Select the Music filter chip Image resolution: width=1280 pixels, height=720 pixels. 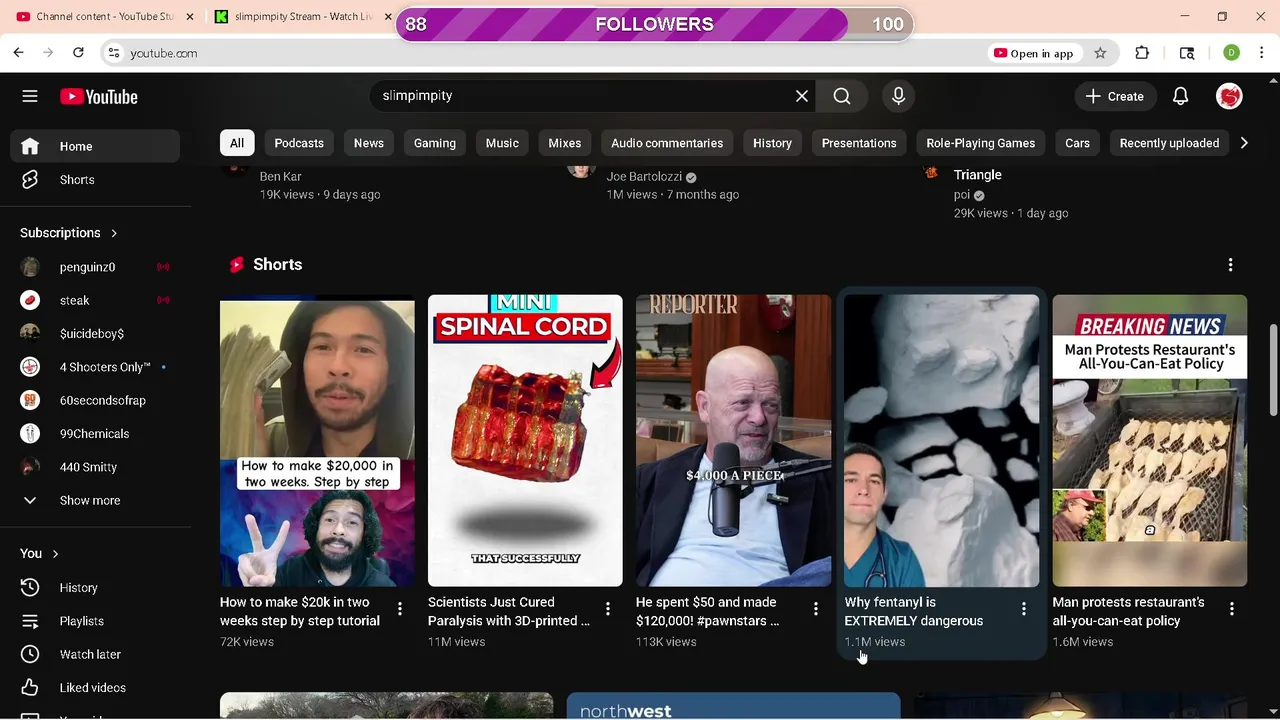pos(502,143)
